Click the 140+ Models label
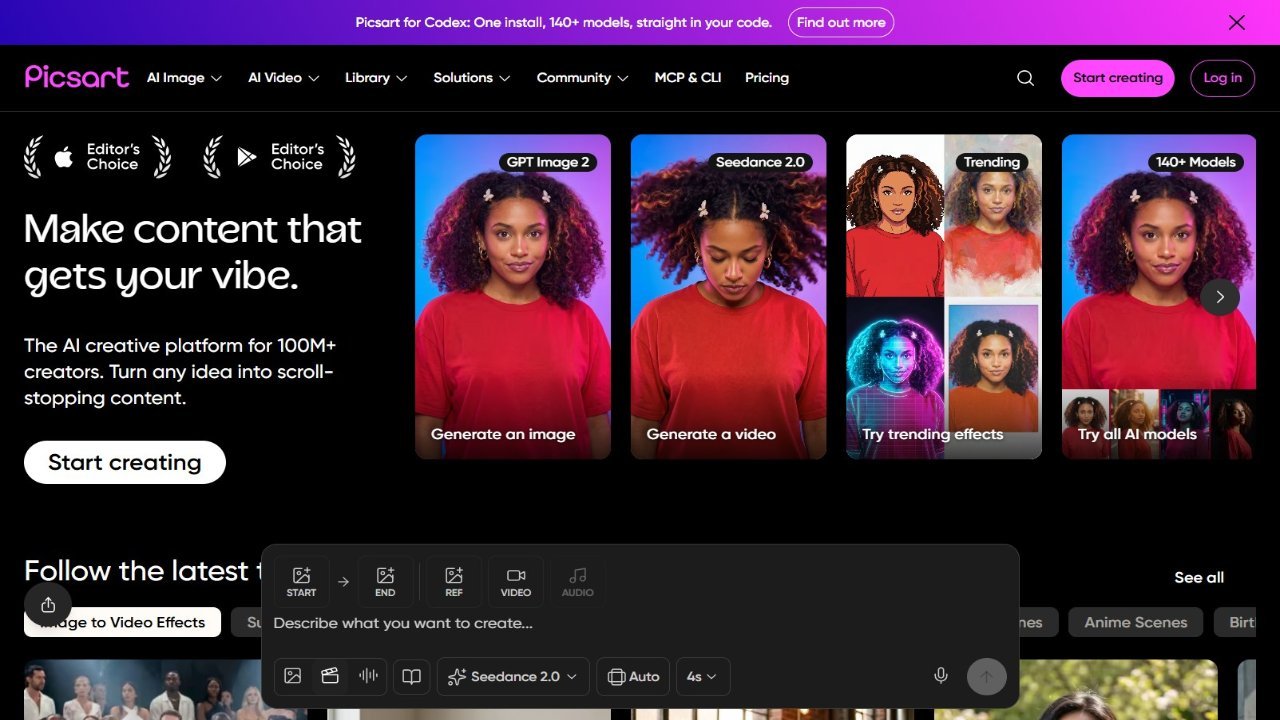The width and height of the screenshot is (1280, 720). tap(1196, 162)
